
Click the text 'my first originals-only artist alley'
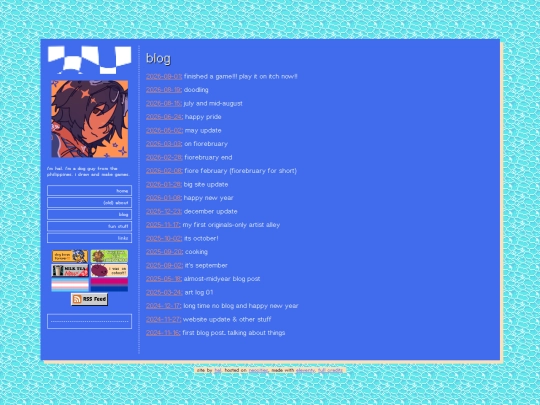click(231, 225)
